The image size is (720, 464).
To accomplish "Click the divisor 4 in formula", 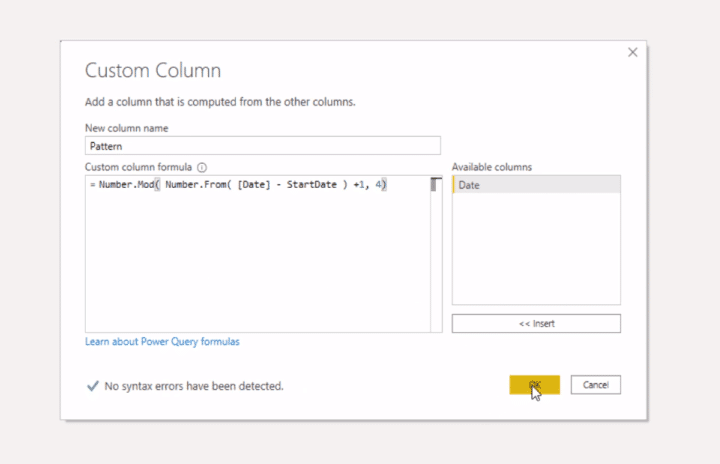I will pos(378,185).
